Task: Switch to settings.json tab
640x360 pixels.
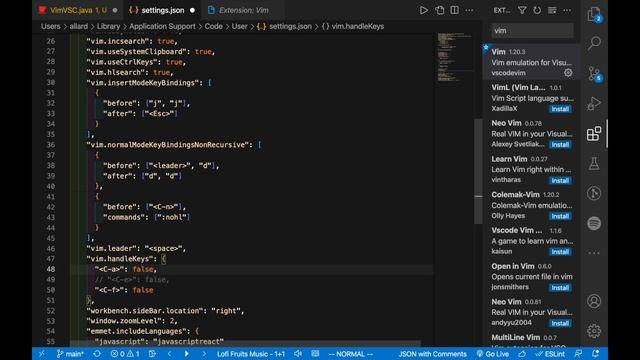Action: click(162, 10)
